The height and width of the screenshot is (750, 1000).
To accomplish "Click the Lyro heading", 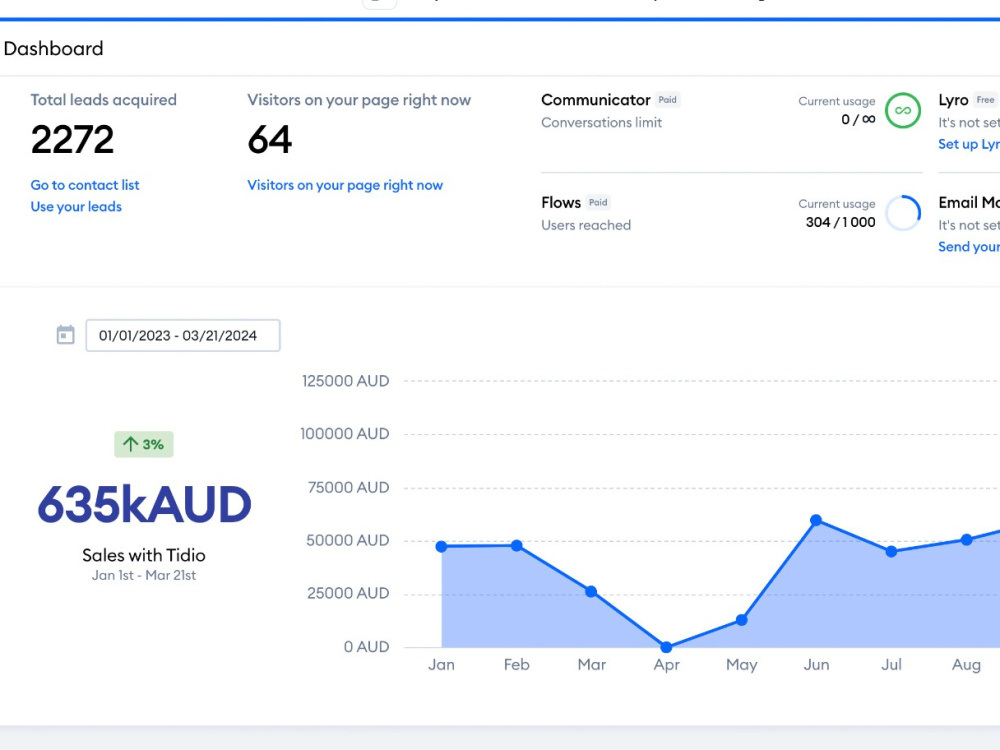I will (x=953, y=101).
